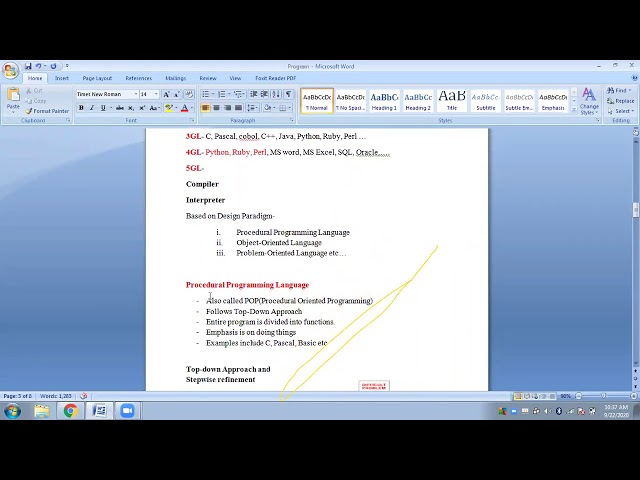Paste clipboard contents

coord(13,100)
